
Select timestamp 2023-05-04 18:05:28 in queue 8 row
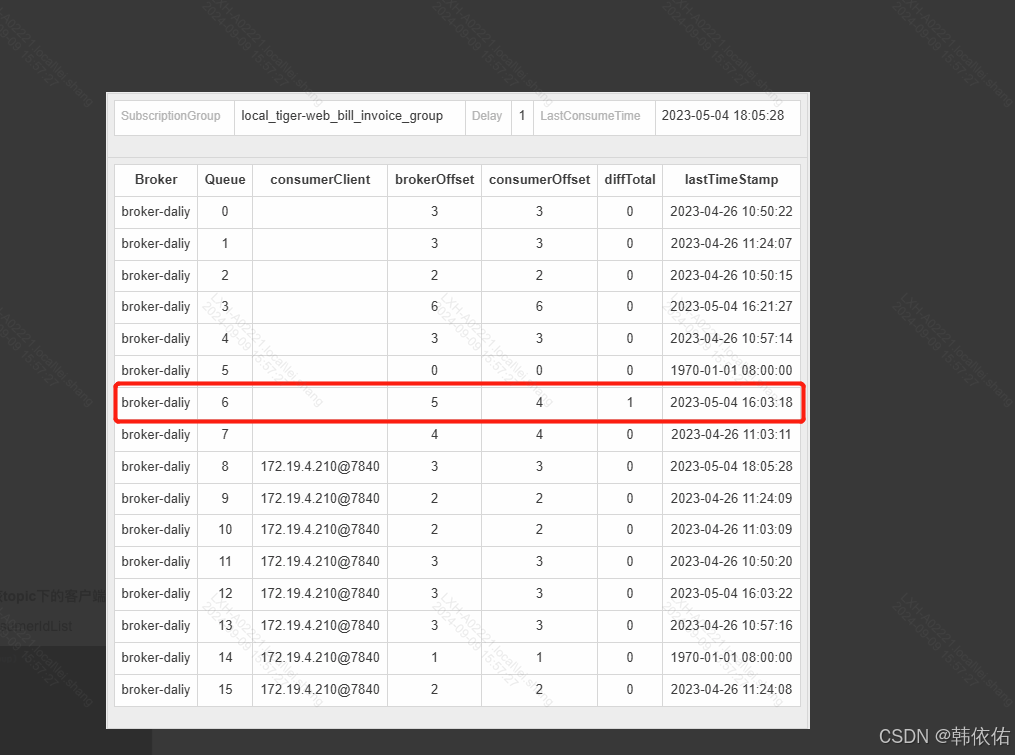pyautogui.click(x=731, y=466)
